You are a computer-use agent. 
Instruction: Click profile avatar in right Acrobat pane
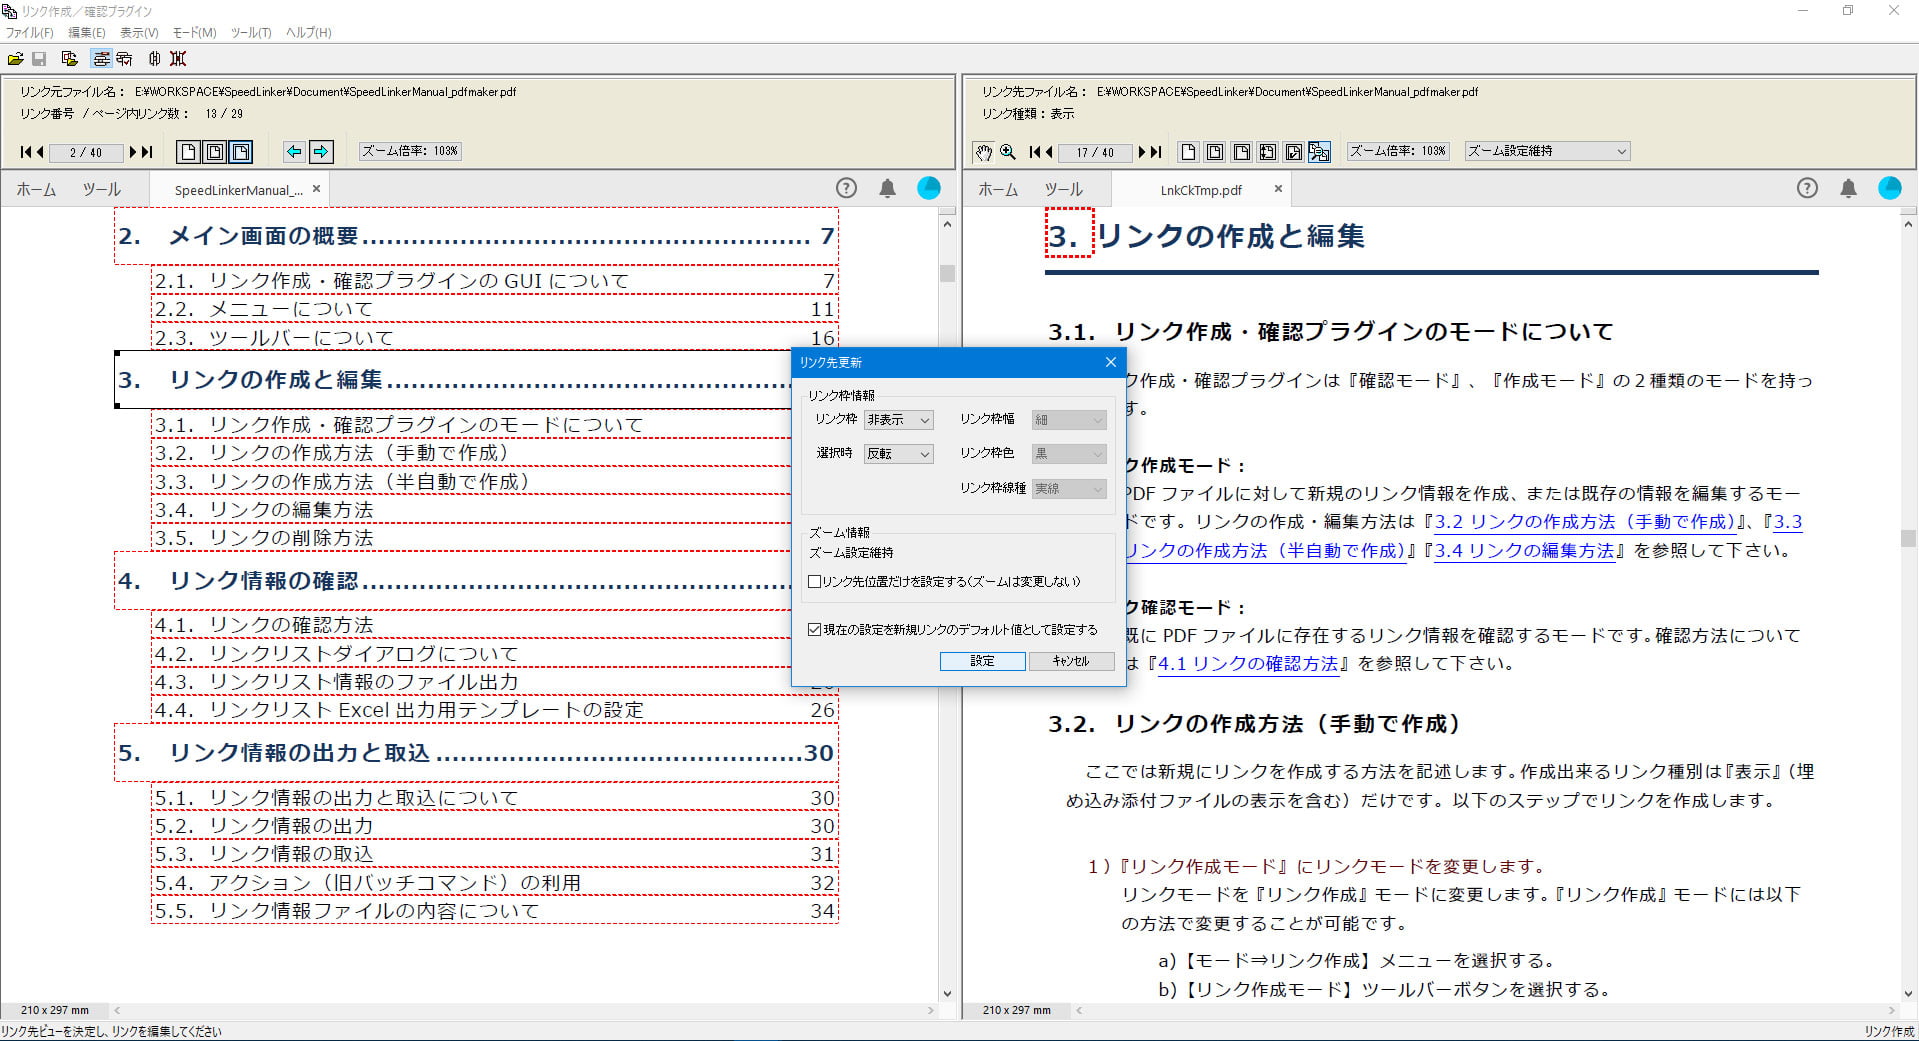tap(1889, 188)
